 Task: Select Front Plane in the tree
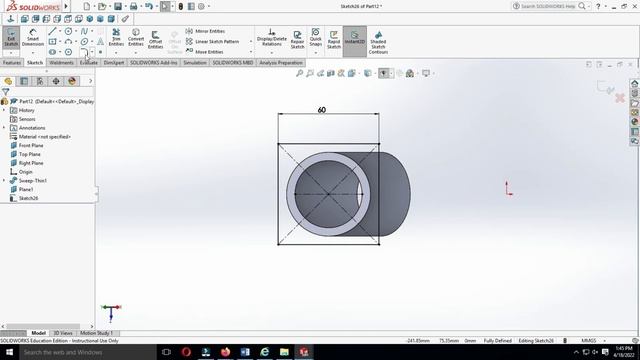(x=27, y=145)
